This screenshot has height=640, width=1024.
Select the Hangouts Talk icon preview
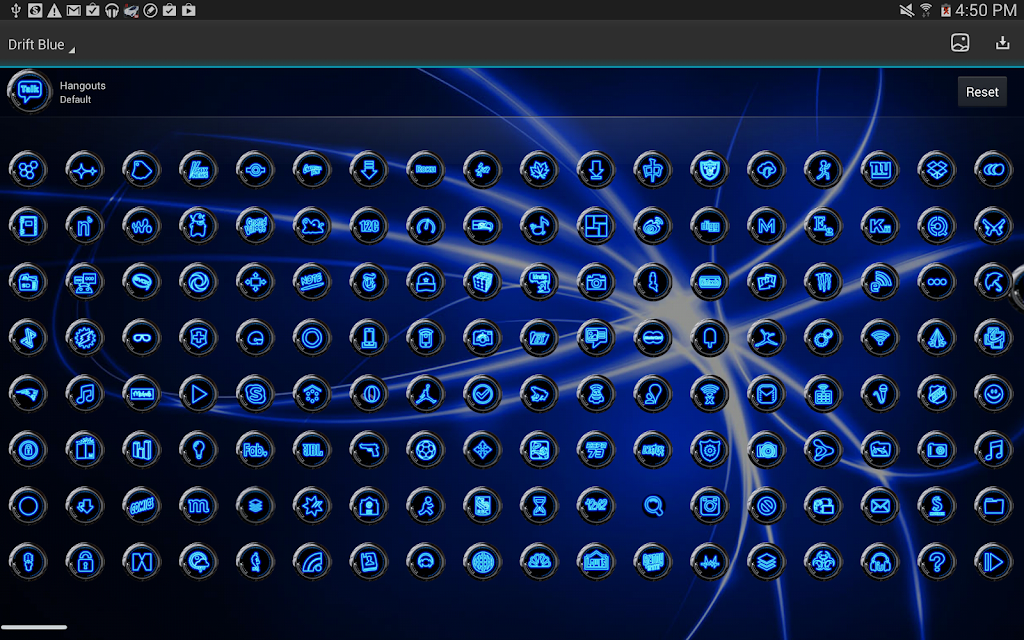(29, 91)
